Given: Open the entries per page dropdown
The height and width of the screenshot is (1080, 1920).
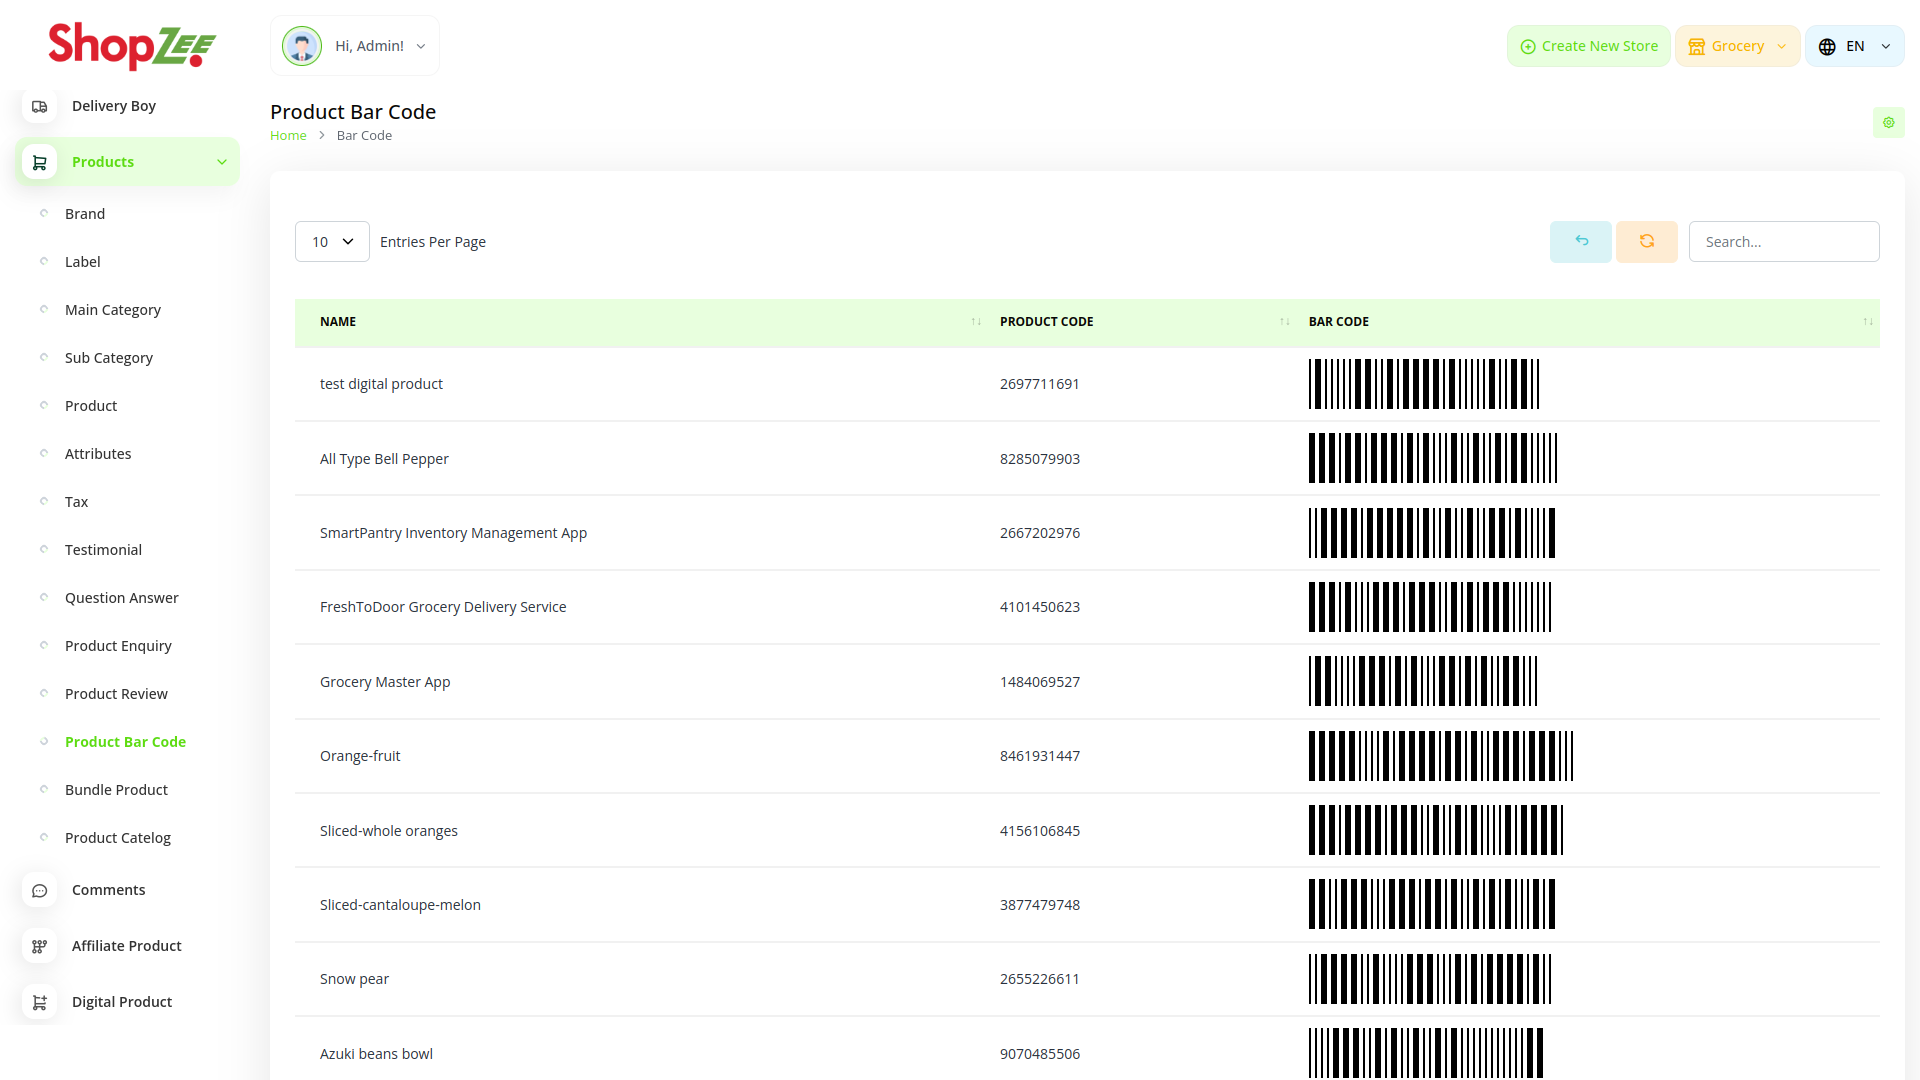Looking at the screenshot, I should (332, 242).
